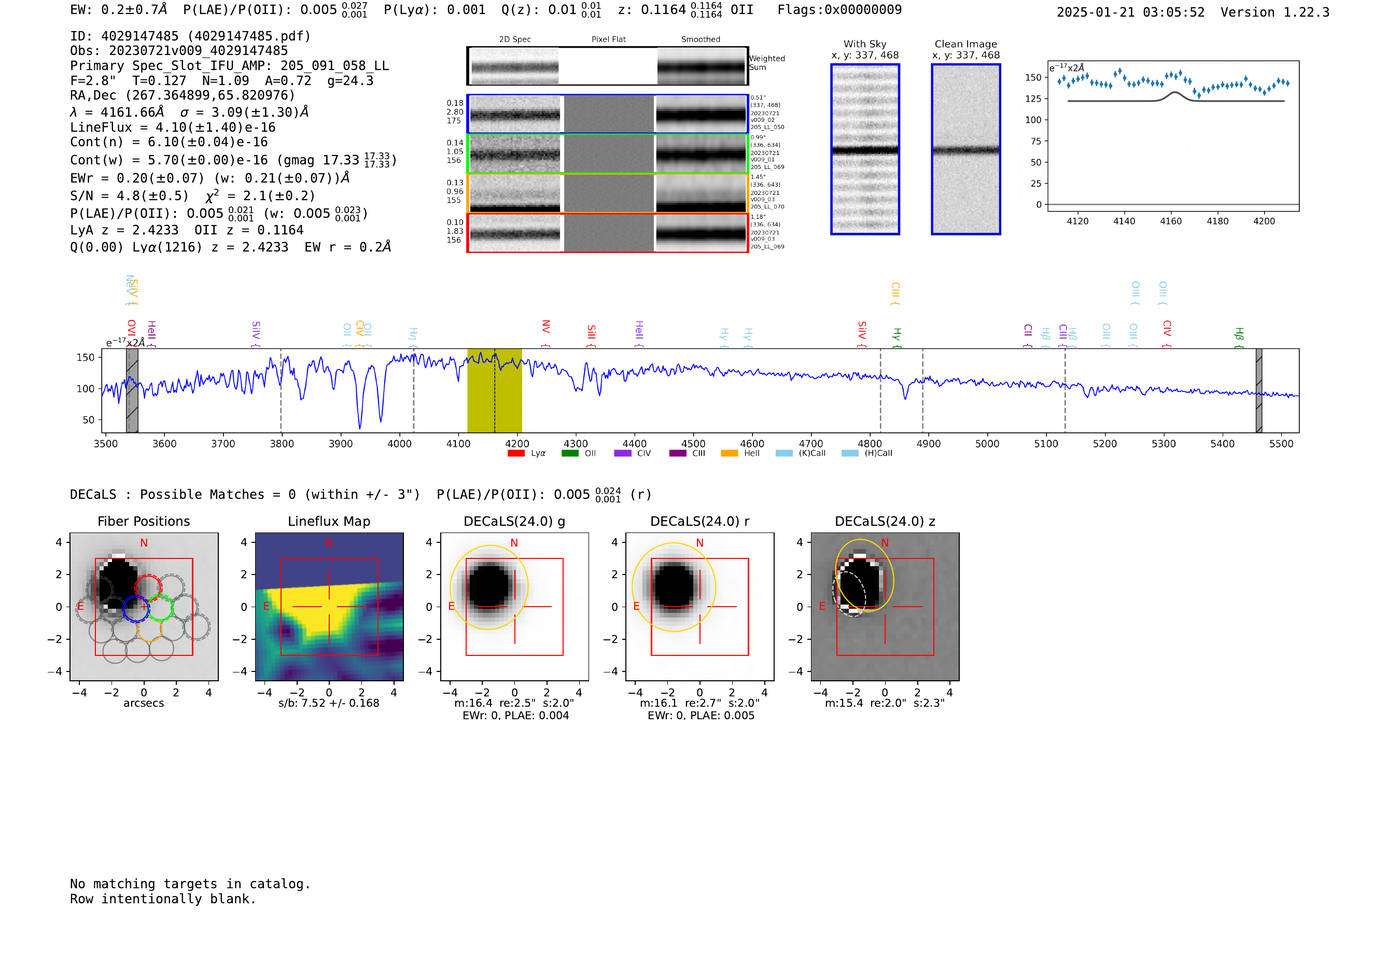Click the 'm:15.4 re:2.0" s:2.3"' caption
Image resolution: width=1400 pixels, height=953 pixels.
[885, 703]
